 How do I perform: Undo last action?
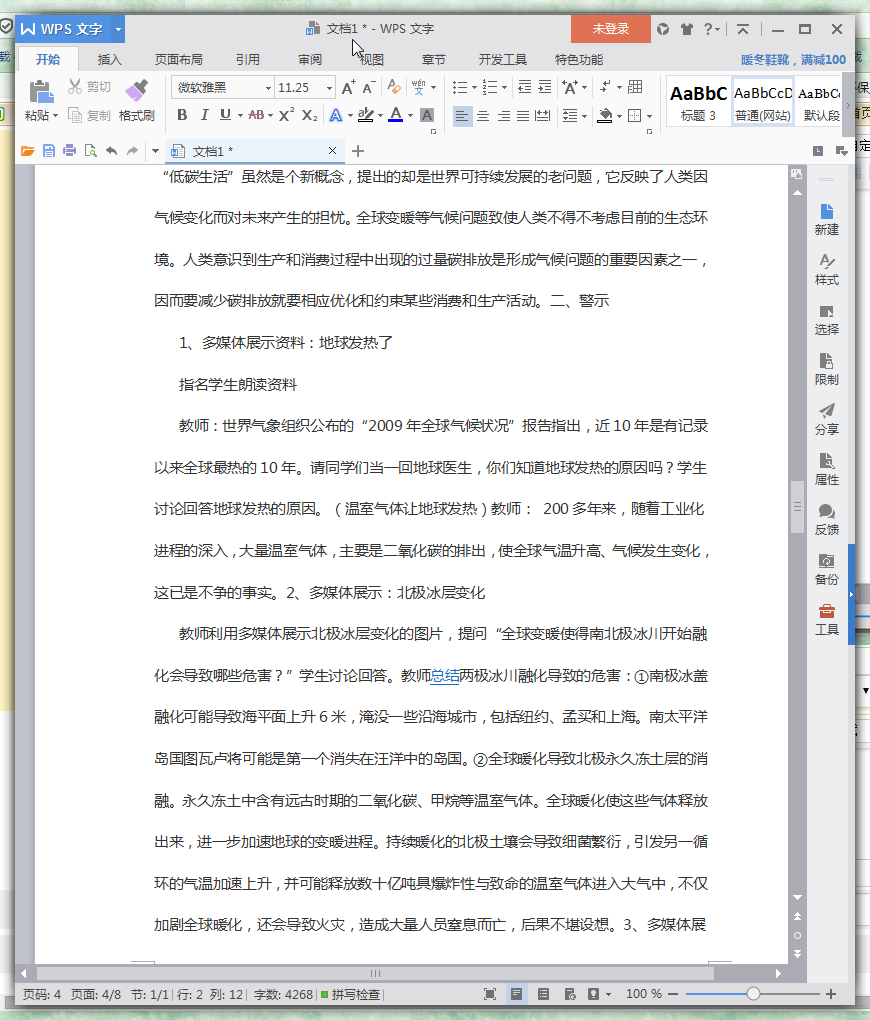pyautogui.click(x=111, y=151)
